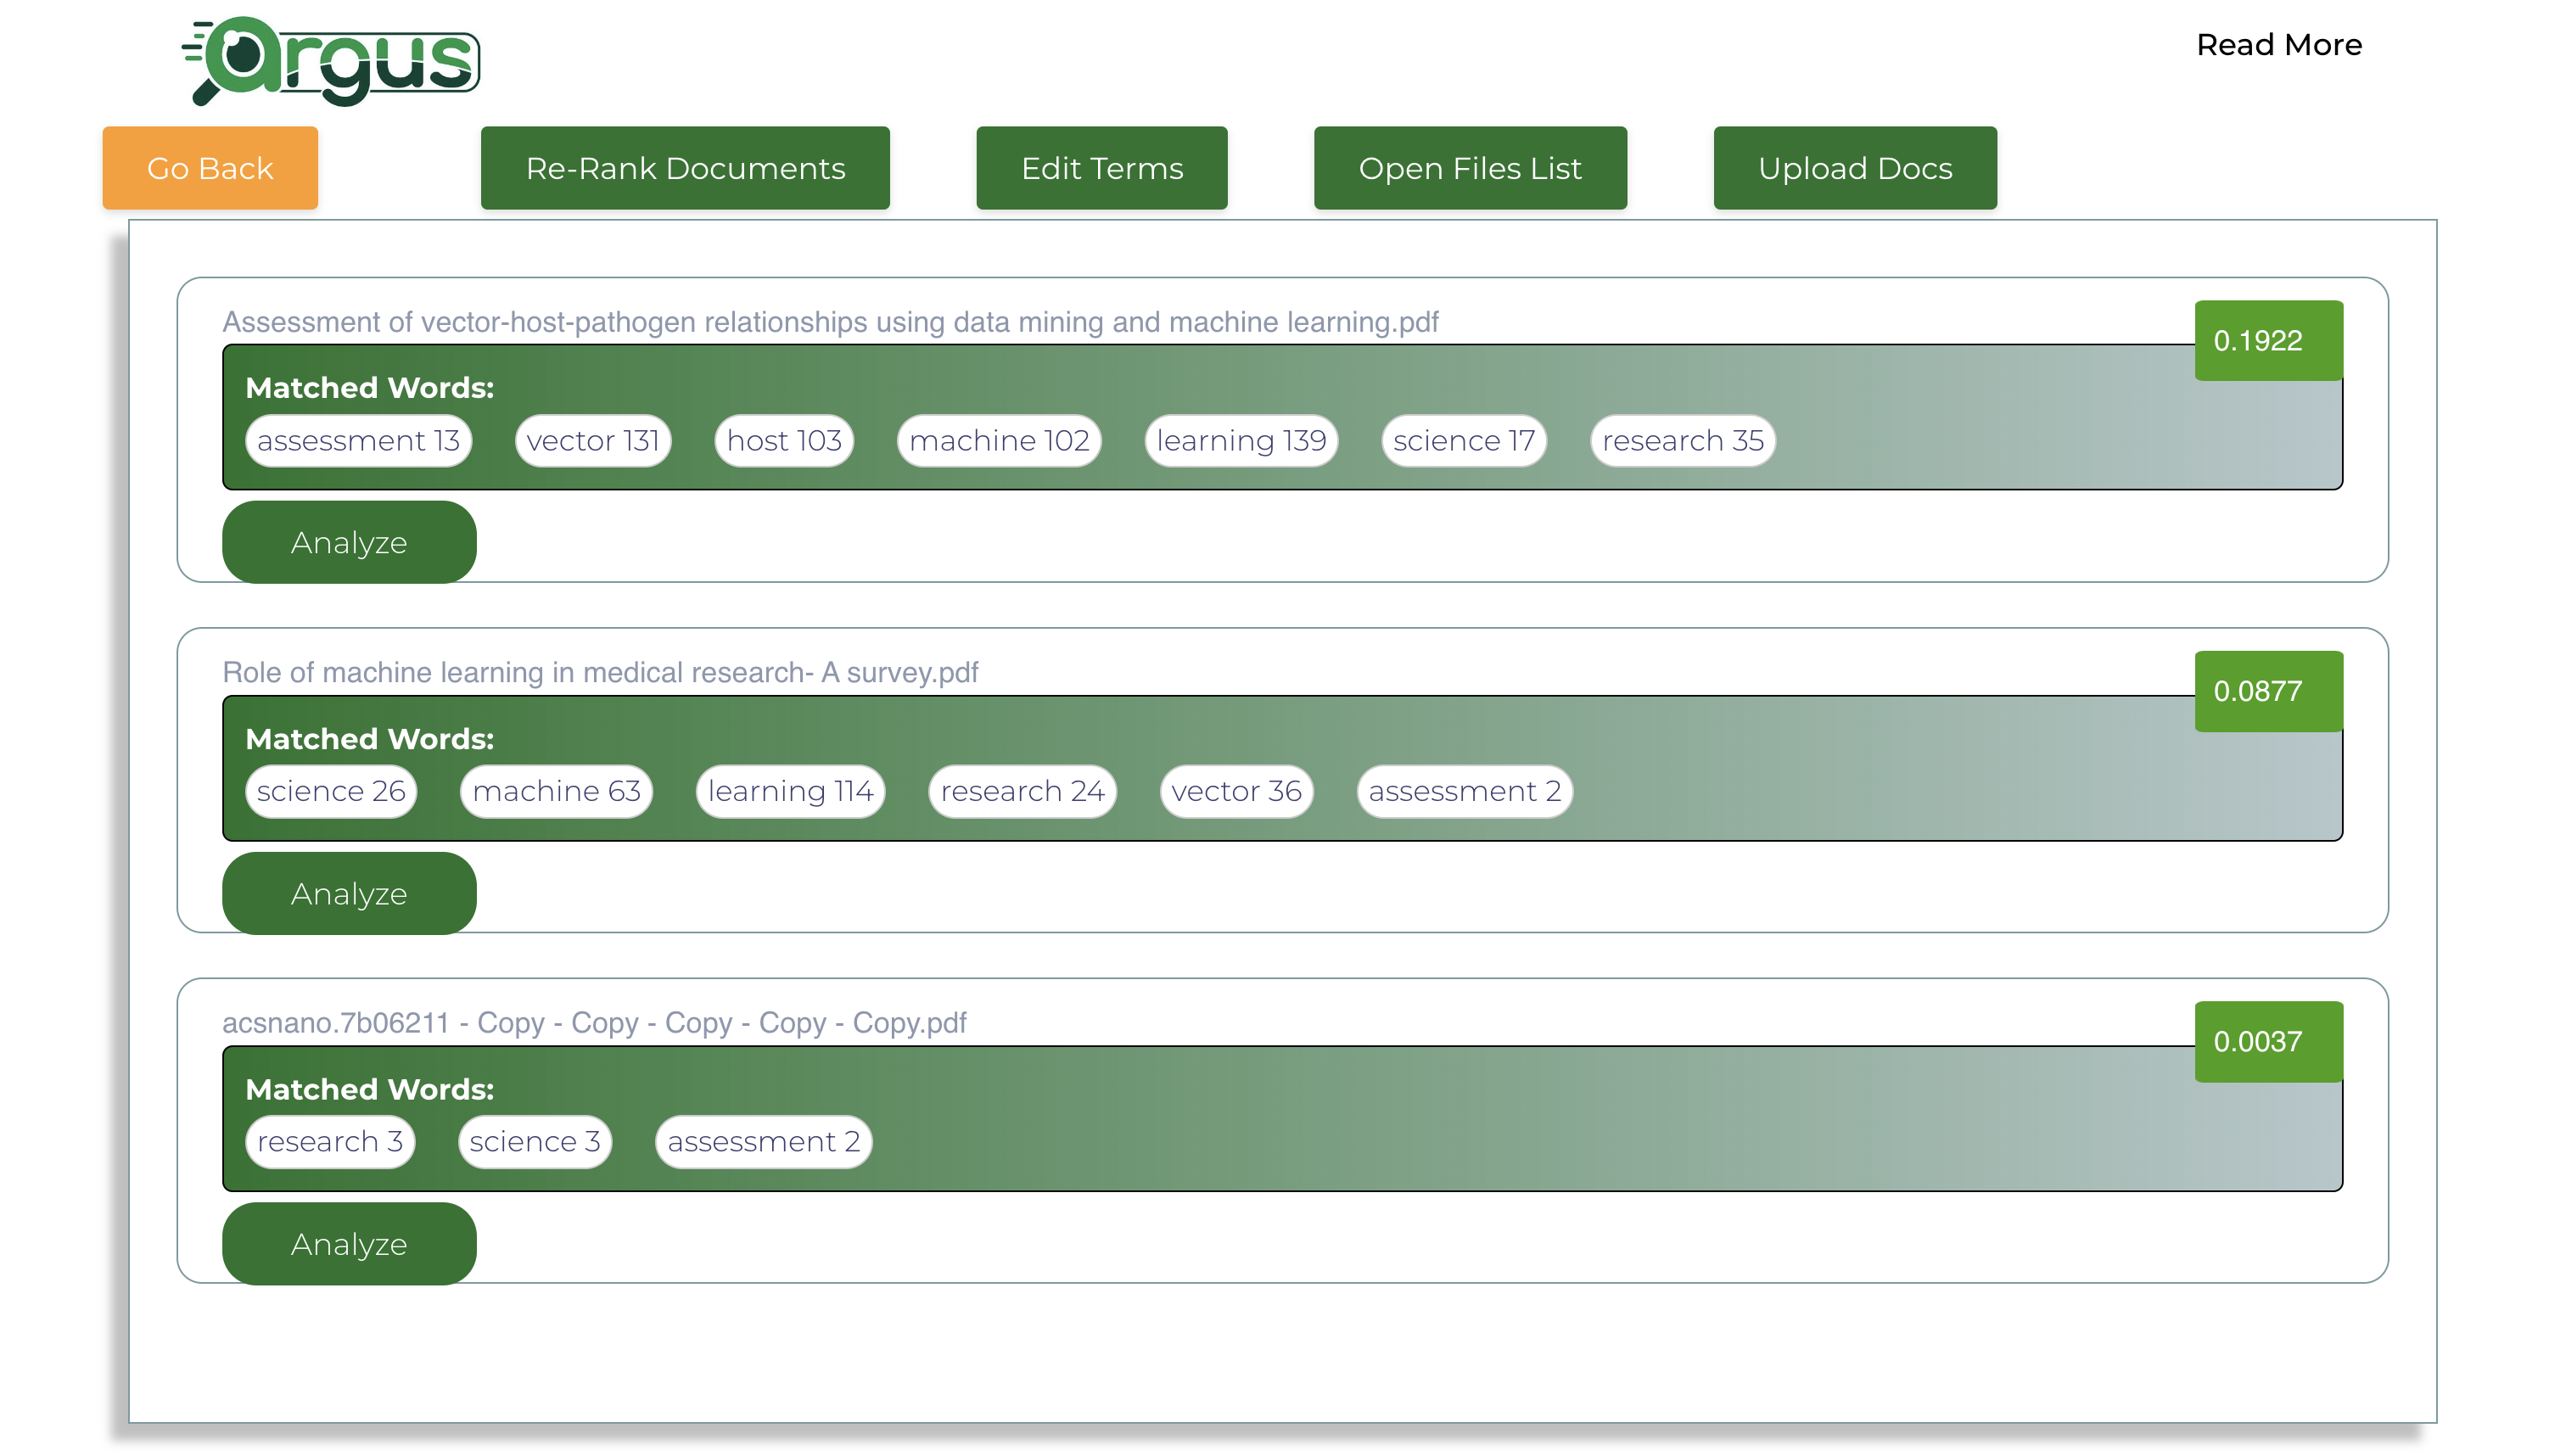Select the 0.0877 score badge
The width and height of the screenshot is (2566, 1456).
point(2268,691)
